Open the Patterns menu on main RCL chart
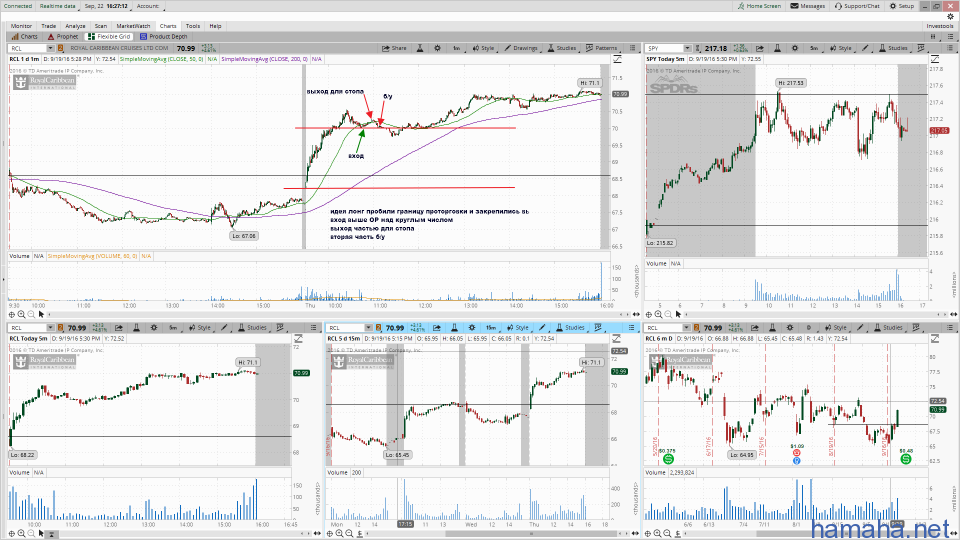960x540 pixels. click(602, 48)
